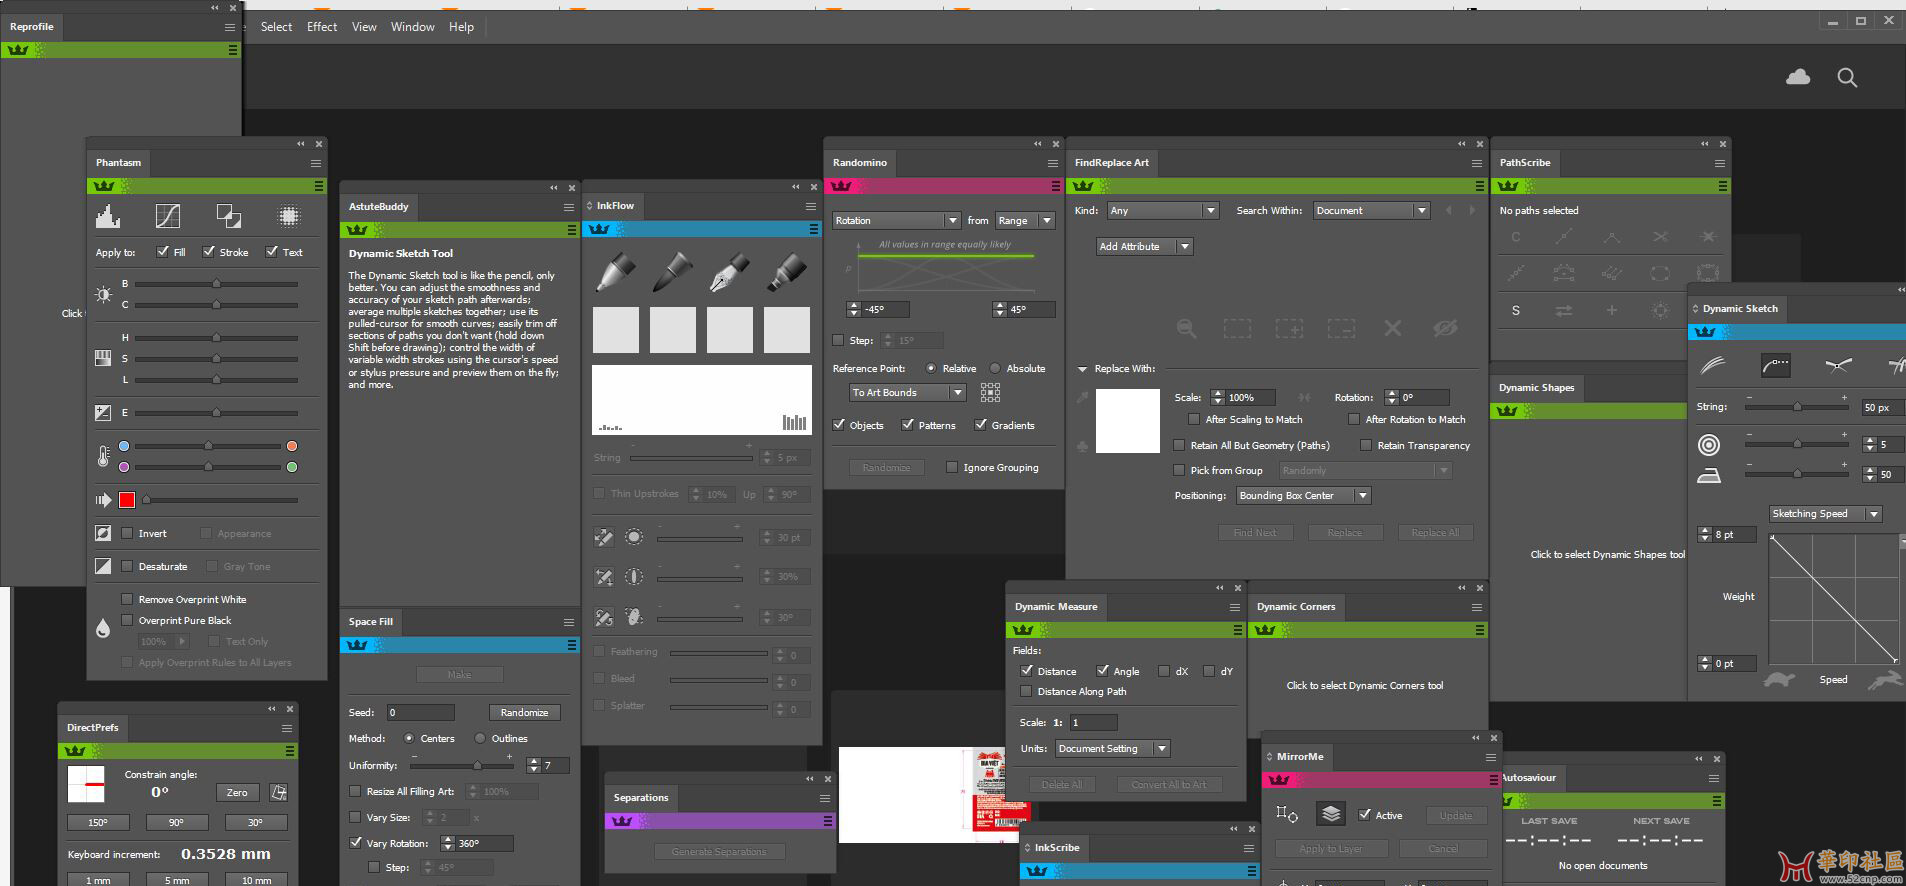Screen dimensions: 1906x886
Task: Open the Search Within Document dropdown
Action: [x=1371, y=210]
